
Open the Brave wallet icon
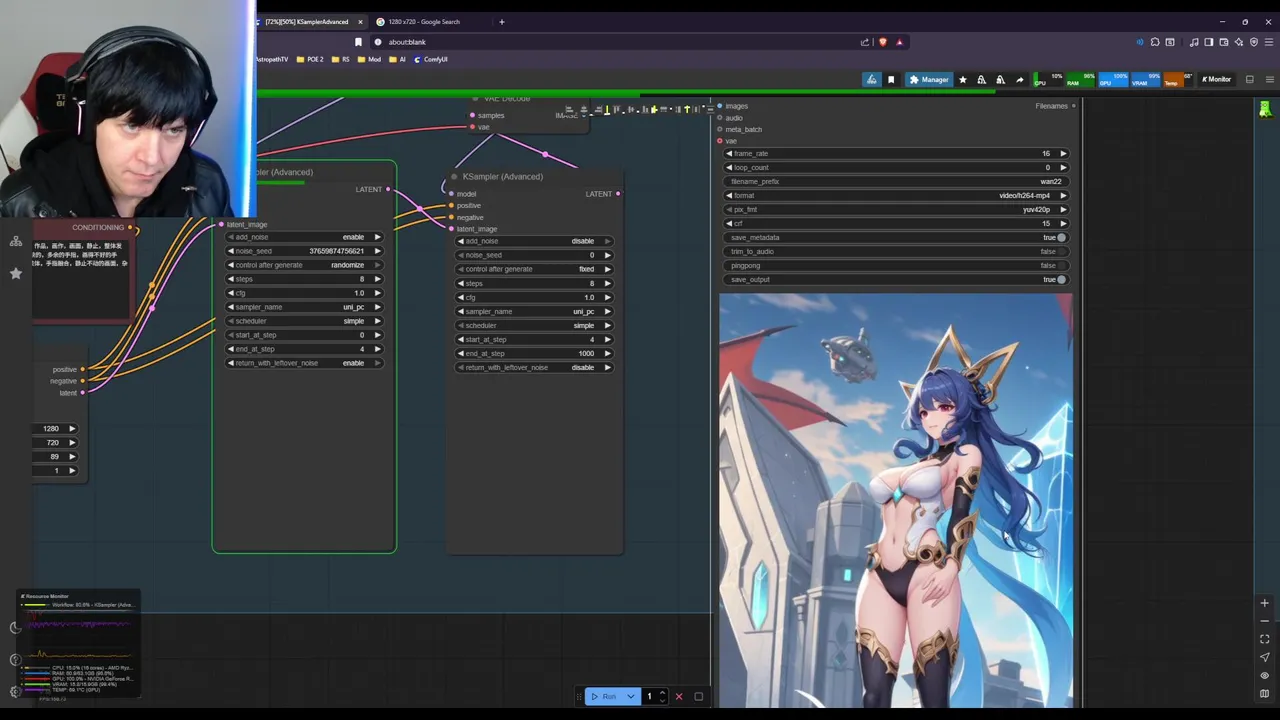click(x=1224, y=42)
